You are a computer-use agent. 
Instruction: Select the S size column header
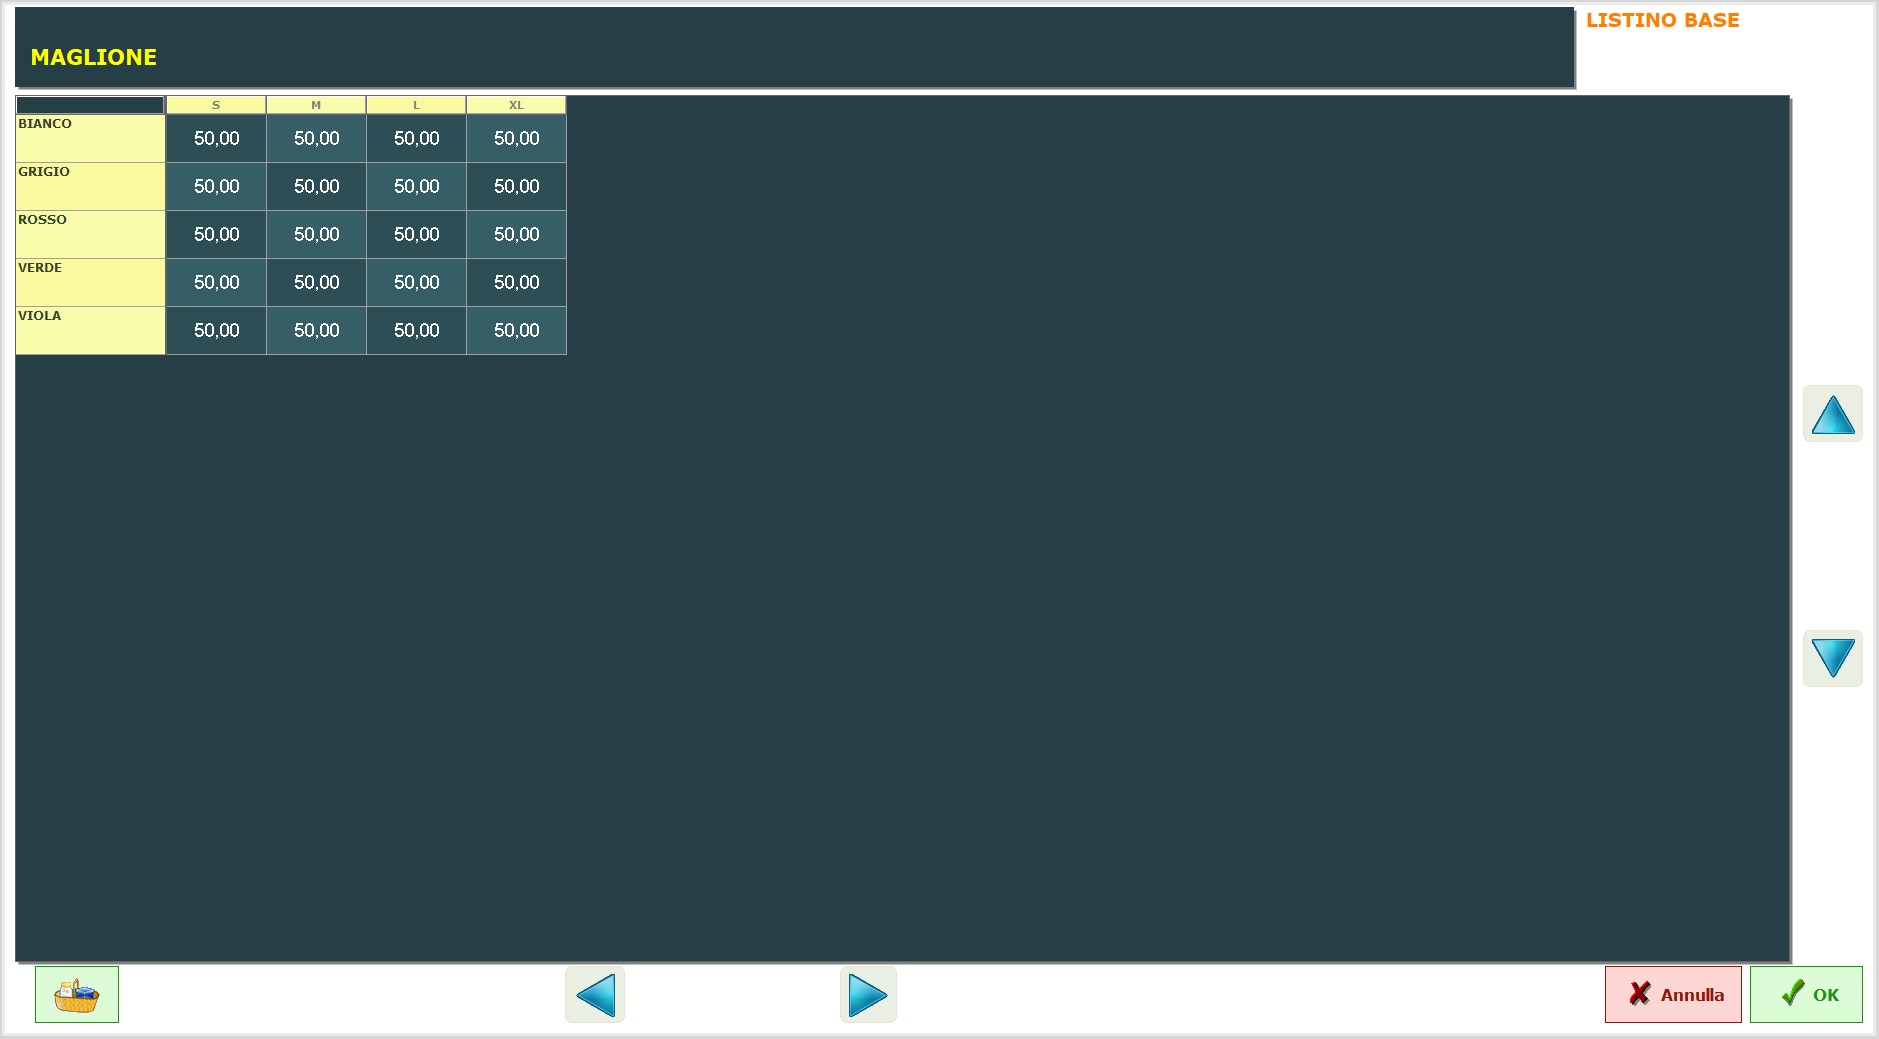coord(216,105)
